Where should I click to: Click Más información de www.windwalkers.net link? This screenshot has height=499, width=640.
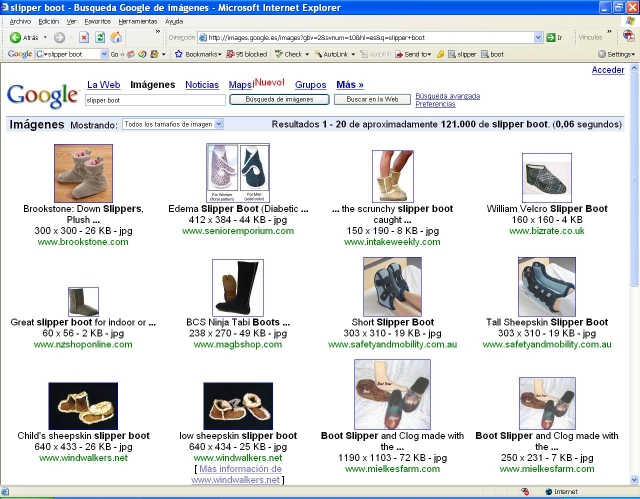pyautogui.click(x=238, y=474)
